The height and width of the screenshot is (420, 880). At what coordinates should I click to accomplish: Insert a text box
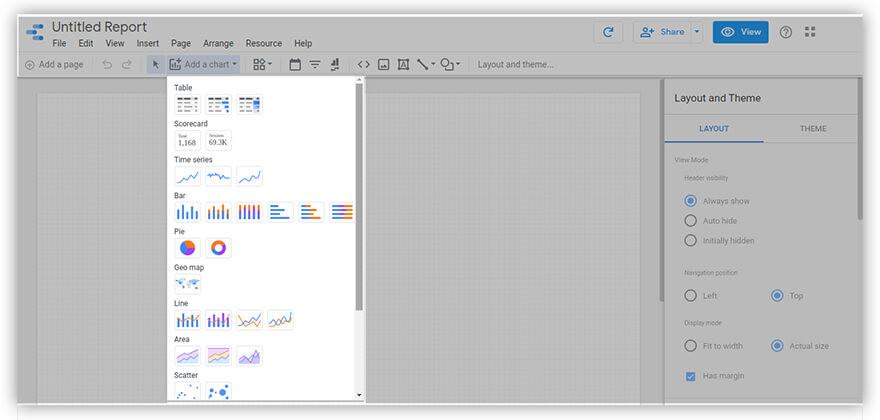403,65
